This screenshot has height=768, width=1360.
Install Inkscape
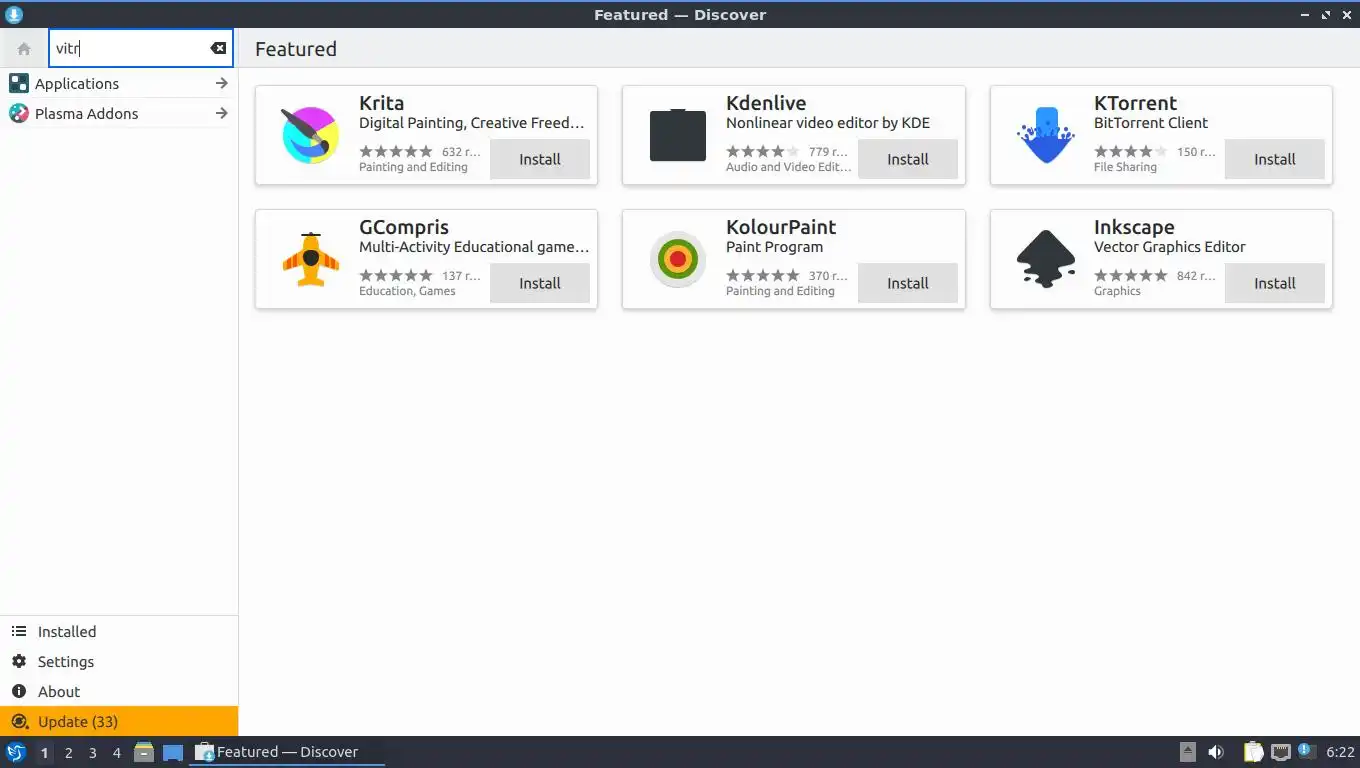point(1275,283)
